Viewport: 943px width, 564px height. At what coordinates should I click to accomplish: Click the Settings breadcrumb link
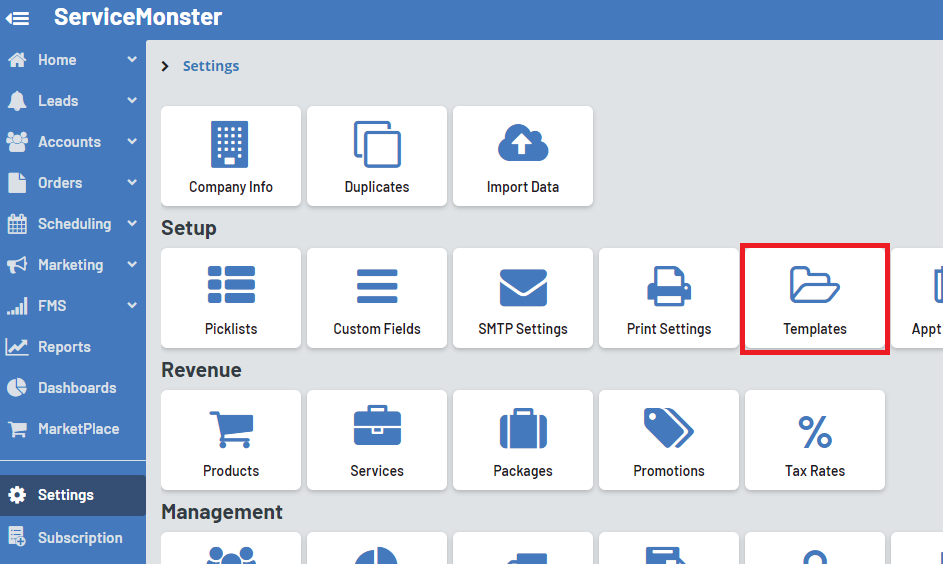click(210, 66)
